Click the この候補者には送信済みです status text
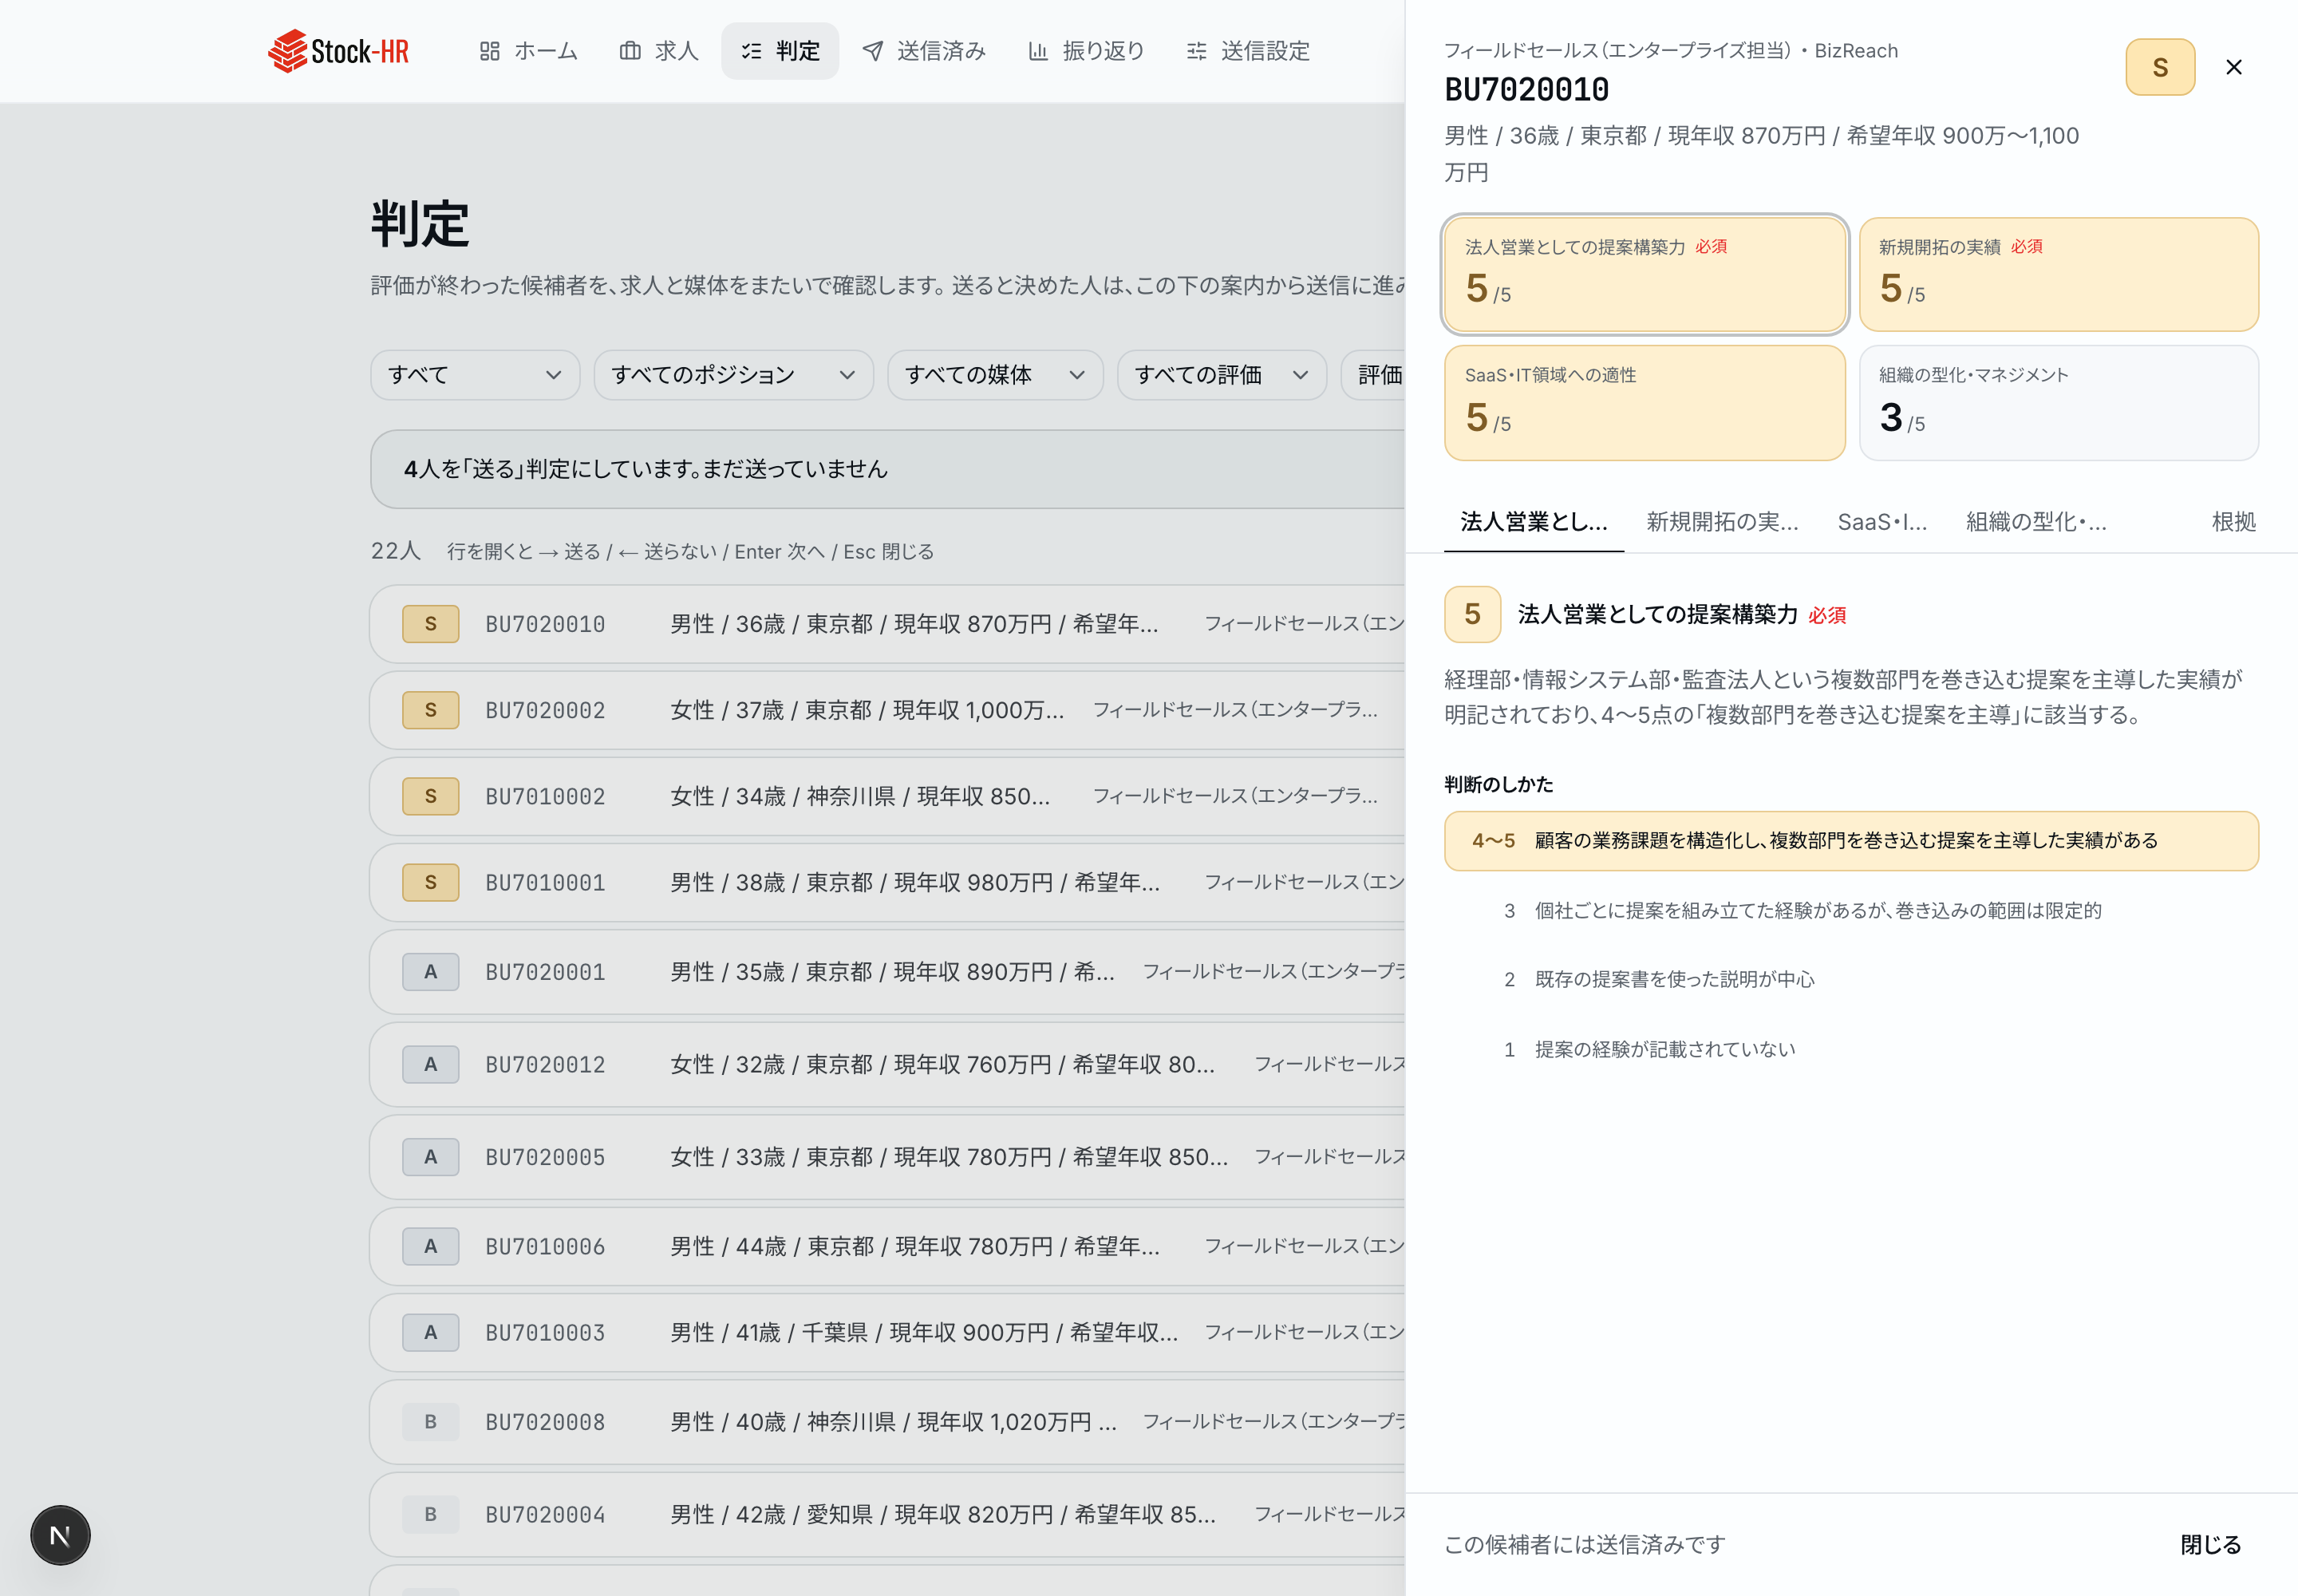 (x=1585, y=1545)
